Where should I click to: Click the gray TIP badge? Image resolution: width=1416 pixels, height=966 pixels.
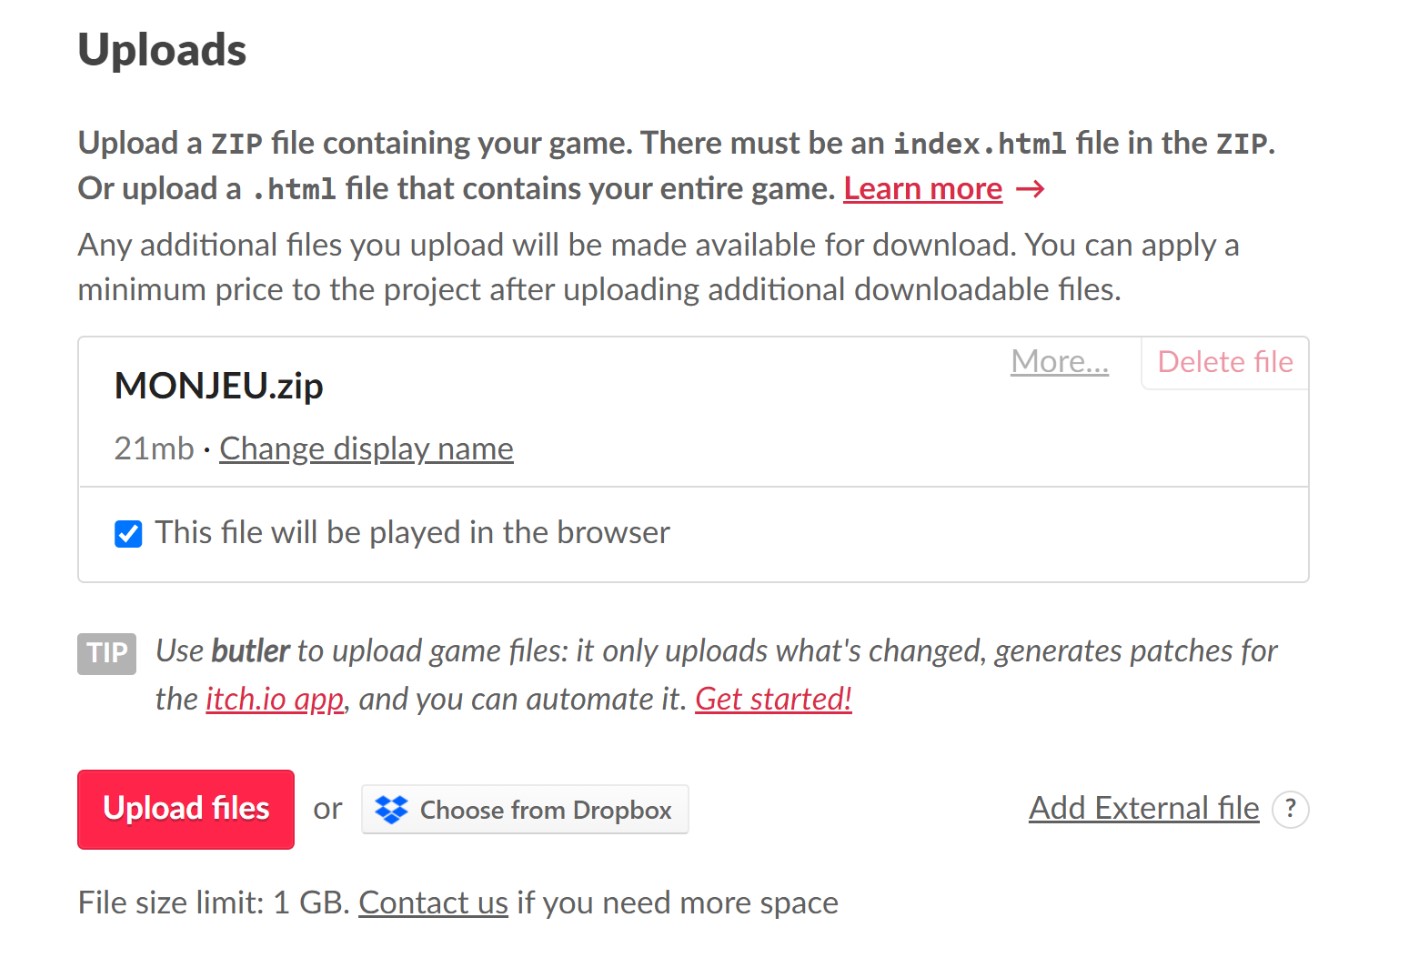tap(107, 653)
